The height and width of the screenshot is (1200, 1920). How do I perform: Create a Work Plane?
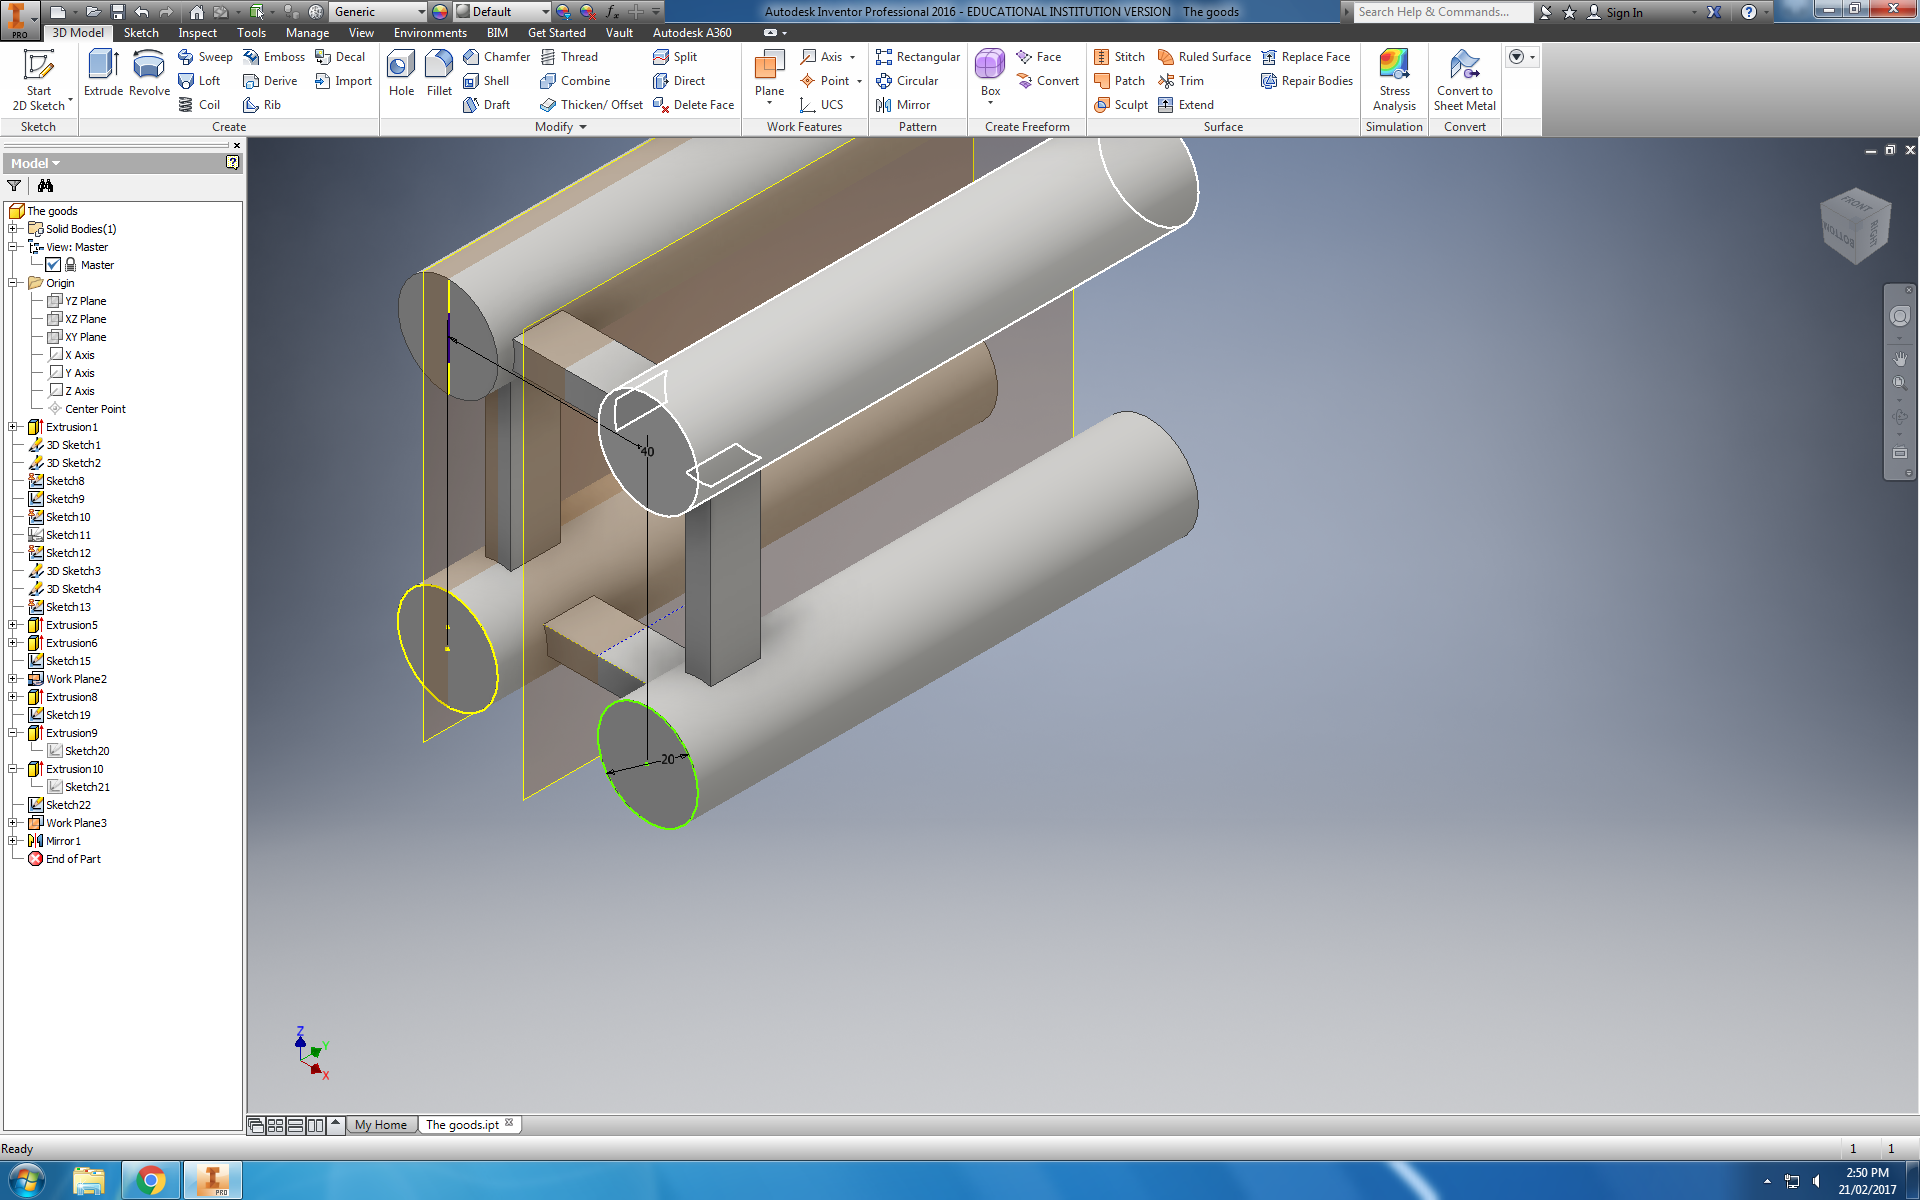pyautogui.click(x=769, y=76)
